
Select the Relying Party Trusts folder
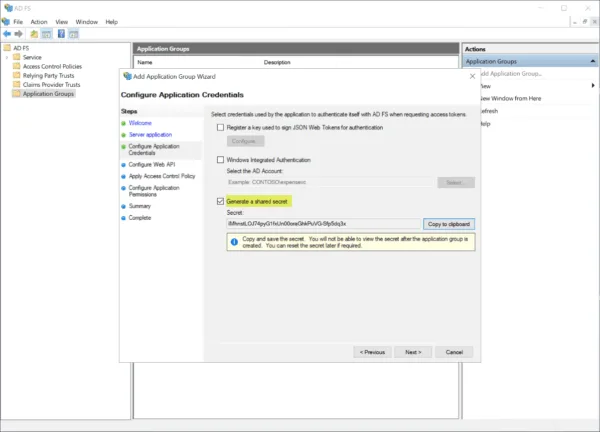click(x=48, y=75)
